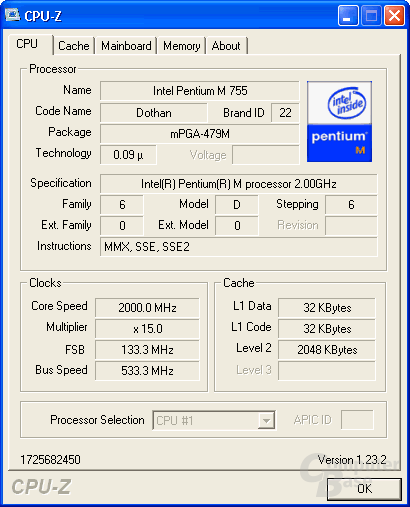Click the empty Level 3 field
Image resolution: width=410 pixels, height=507 pixels.
(x=327, y=371)
